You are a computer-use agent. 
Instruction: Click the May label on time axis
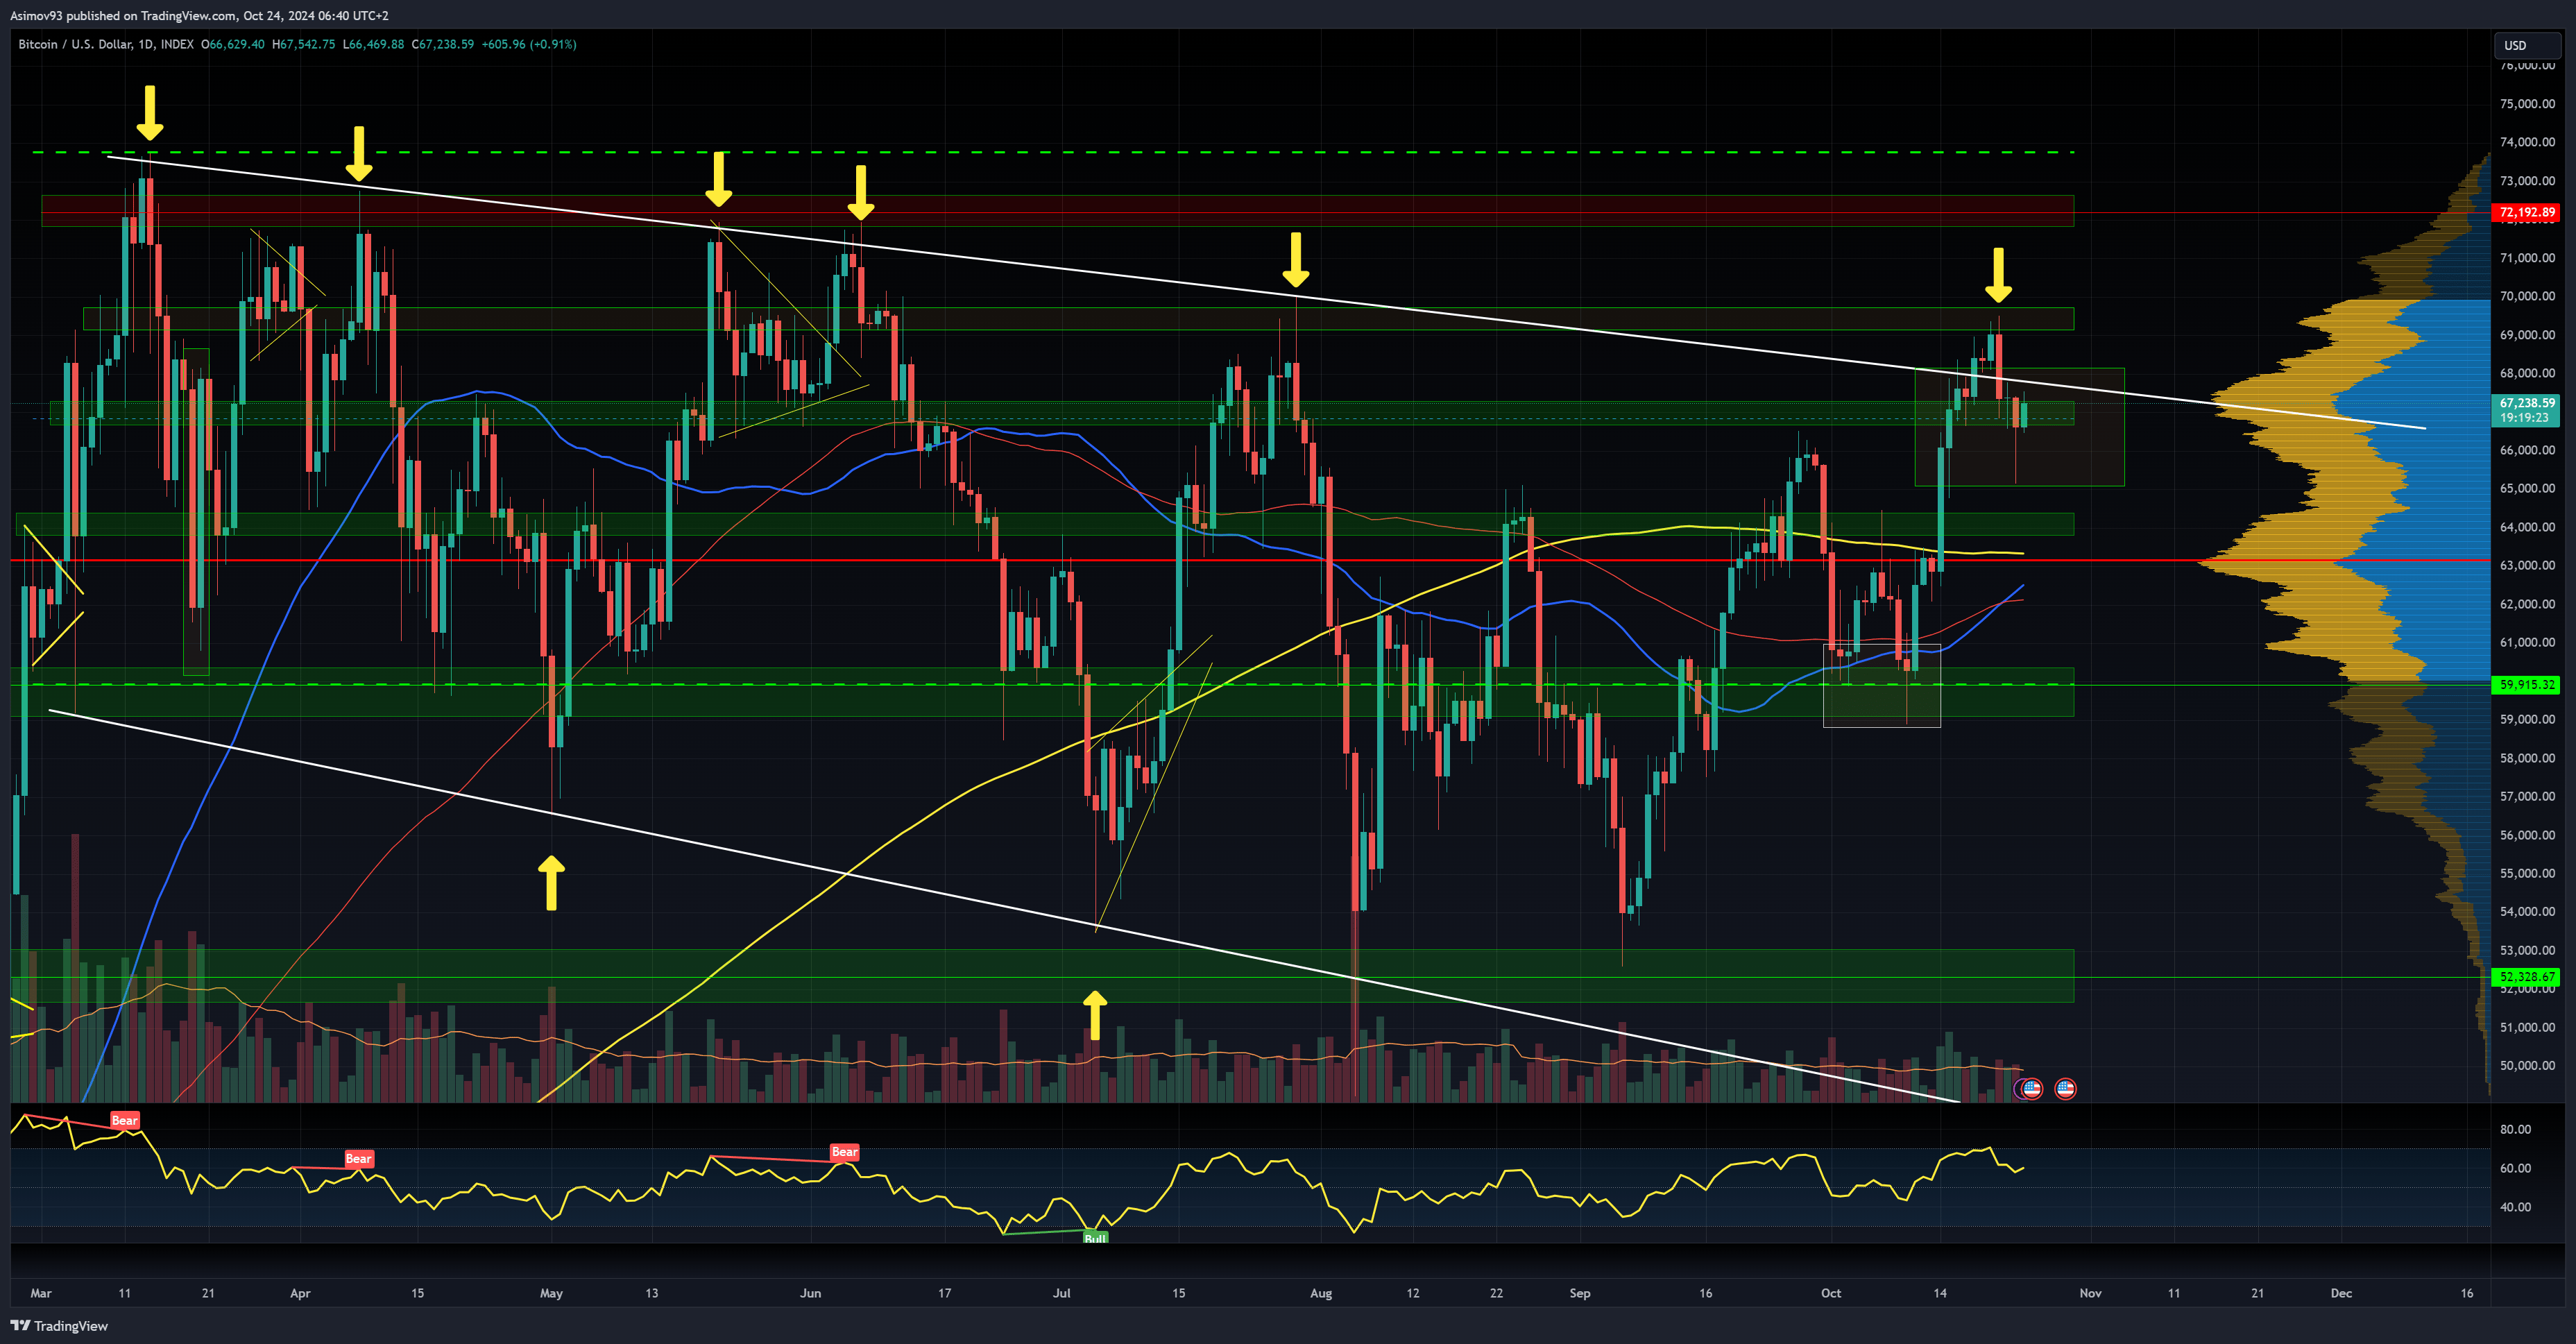[551, 1293]
